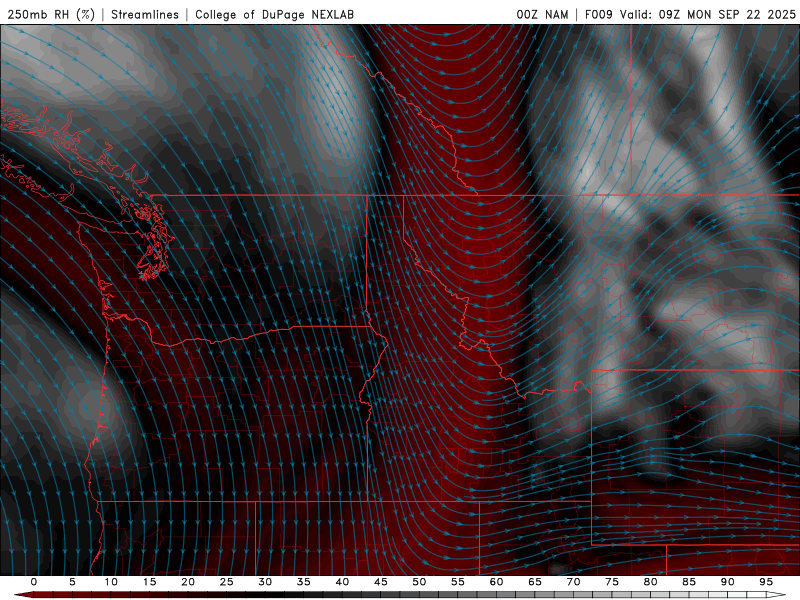Click the colorbar label '65'
800x600 pixels.
(x=535, y=582)
